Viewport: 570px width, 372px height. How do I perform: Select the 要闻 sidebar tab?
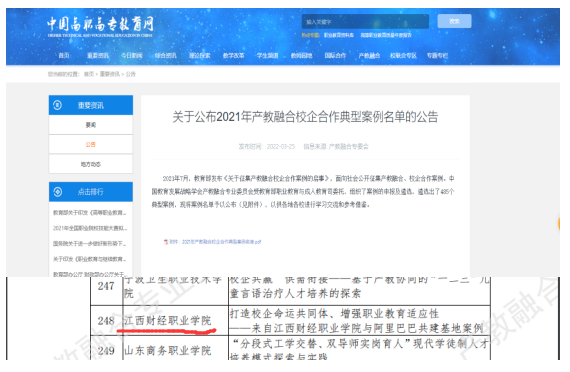pos(91,125)
